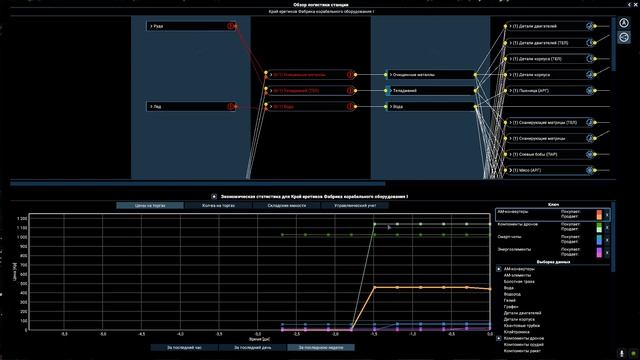640x360 pixels.
Task: Remove Энергоэлементы from key with its X
Action: click(607, 253)
